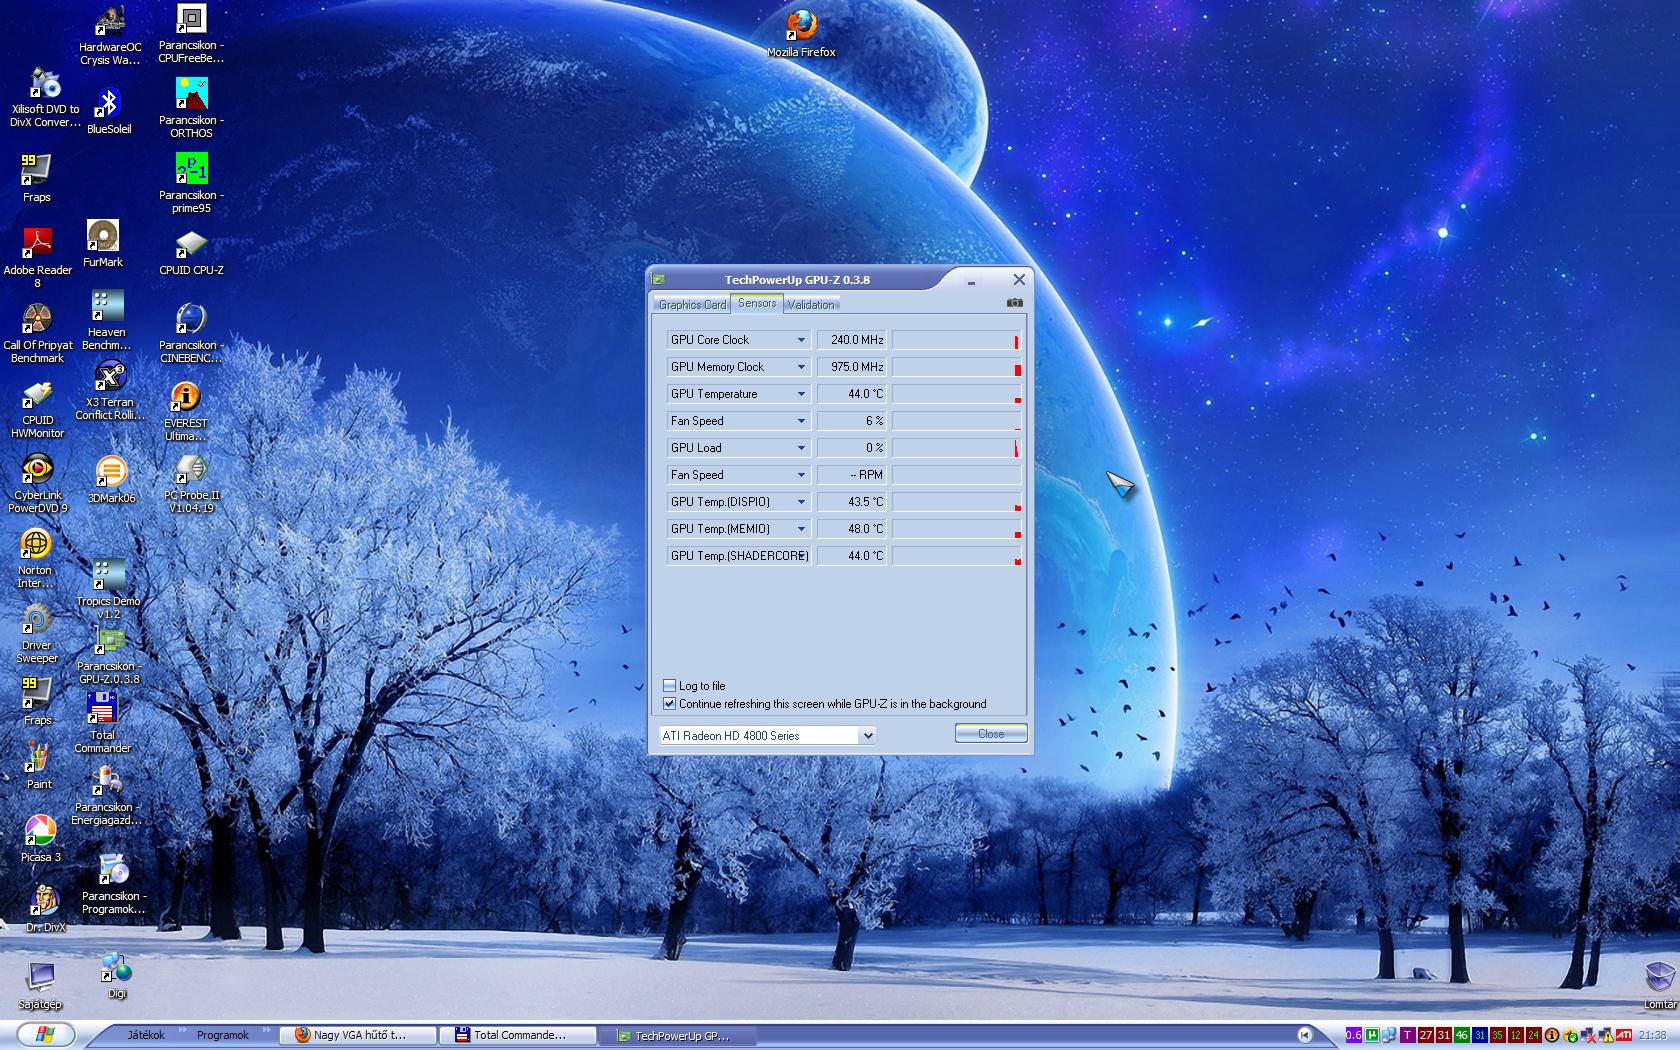Click the system tray clock
Screen dimensions: 1680x1050
point(1652,1035)
